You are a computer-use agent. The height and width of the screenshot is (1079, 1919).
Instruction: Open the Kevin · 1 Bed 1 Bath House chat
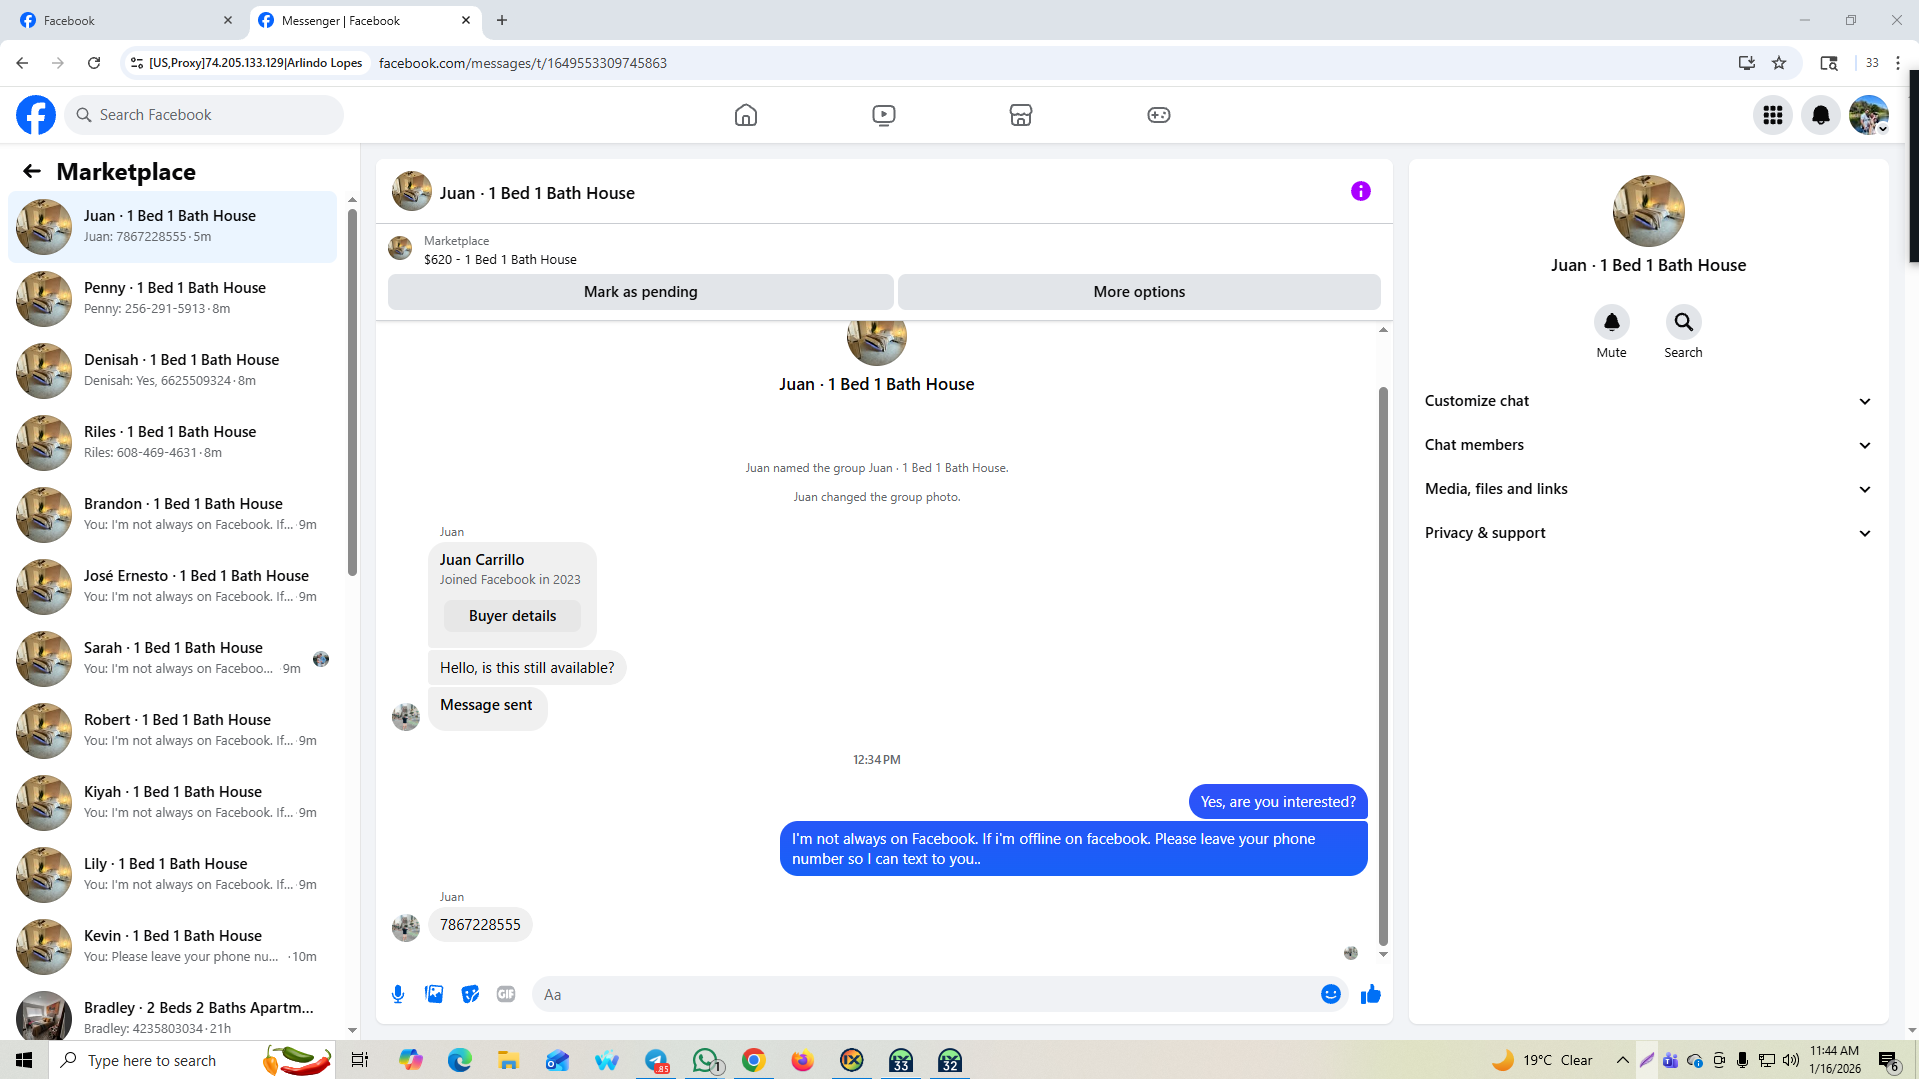[172, 946]
